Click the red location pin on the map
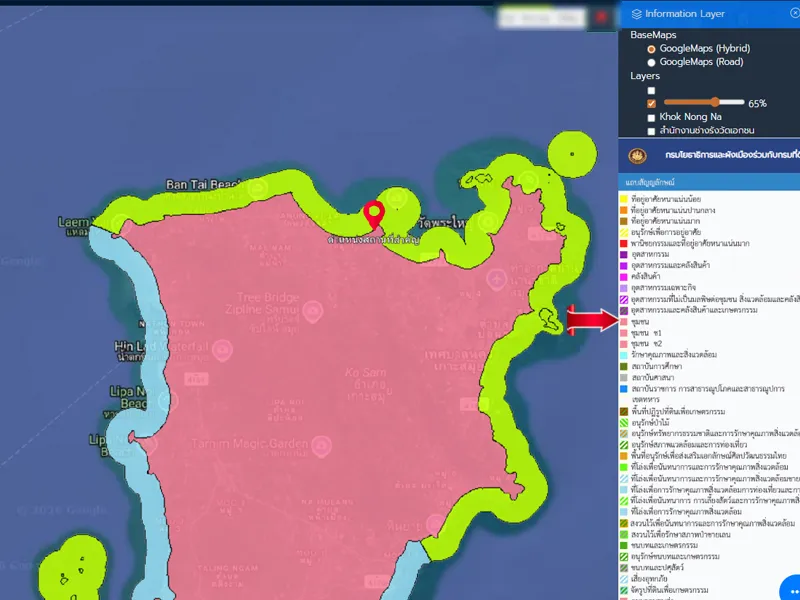 click(374, 214)
